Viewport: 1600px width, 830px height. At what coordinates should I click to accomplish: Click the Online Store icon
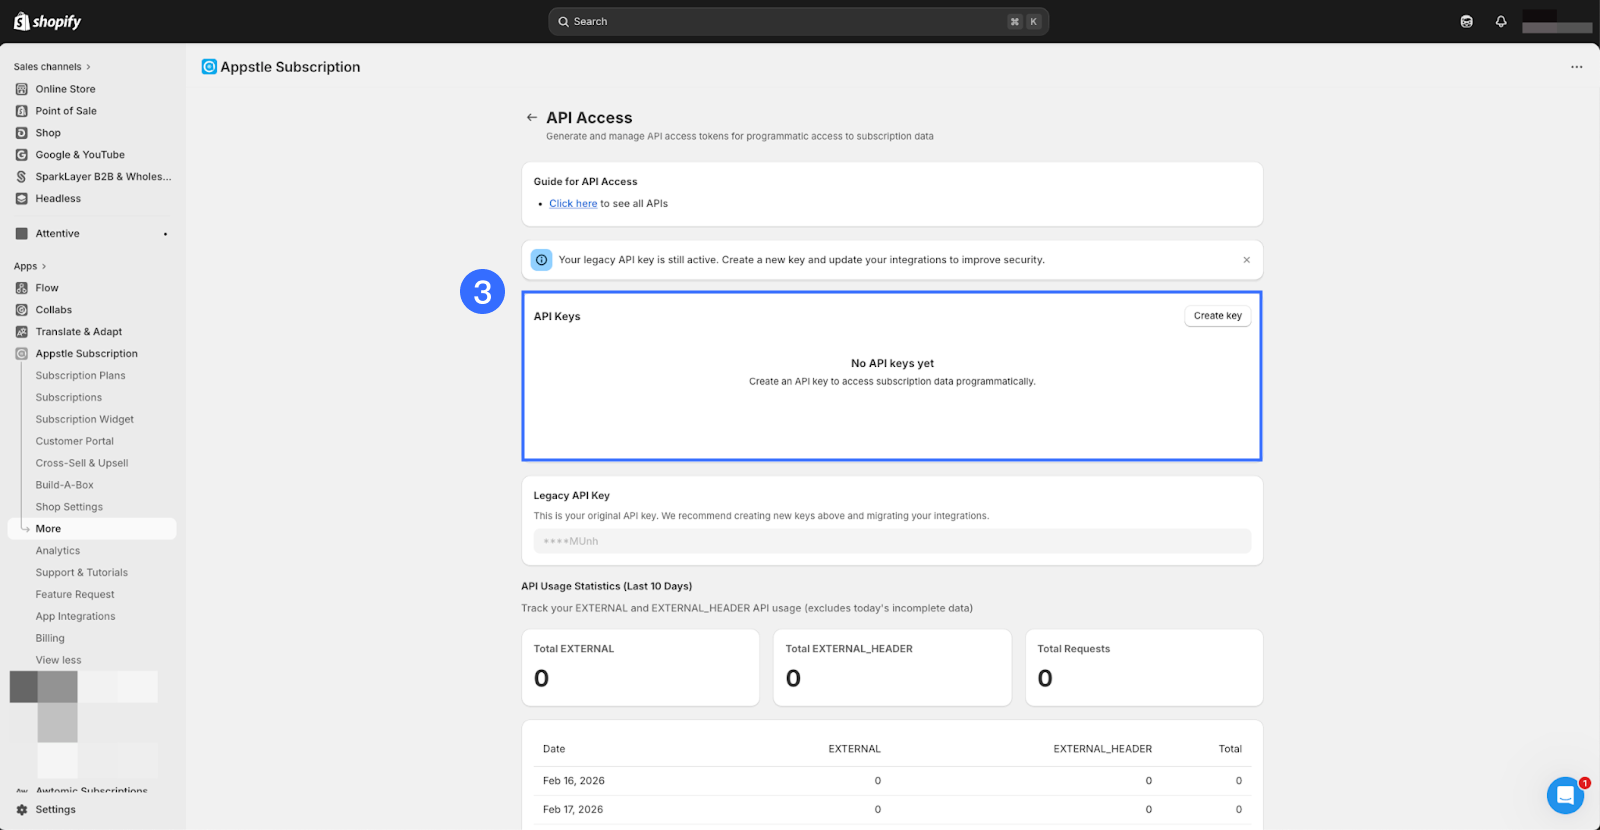click(x=22, y=89)
